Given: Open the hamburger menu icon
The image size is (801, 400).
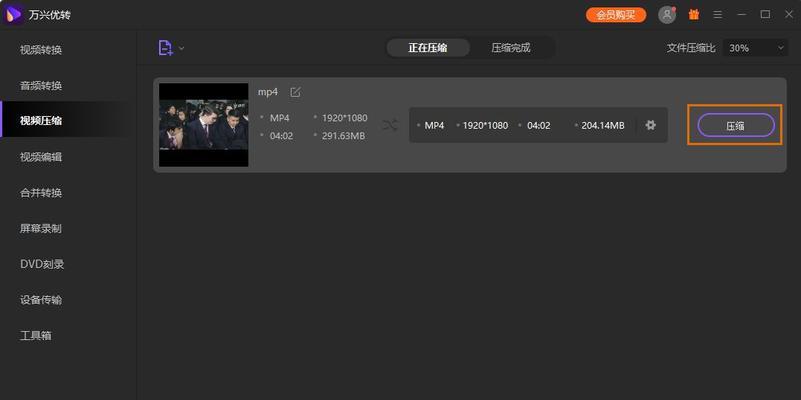Looking at the screenshot, I should [x=718, y=15].
